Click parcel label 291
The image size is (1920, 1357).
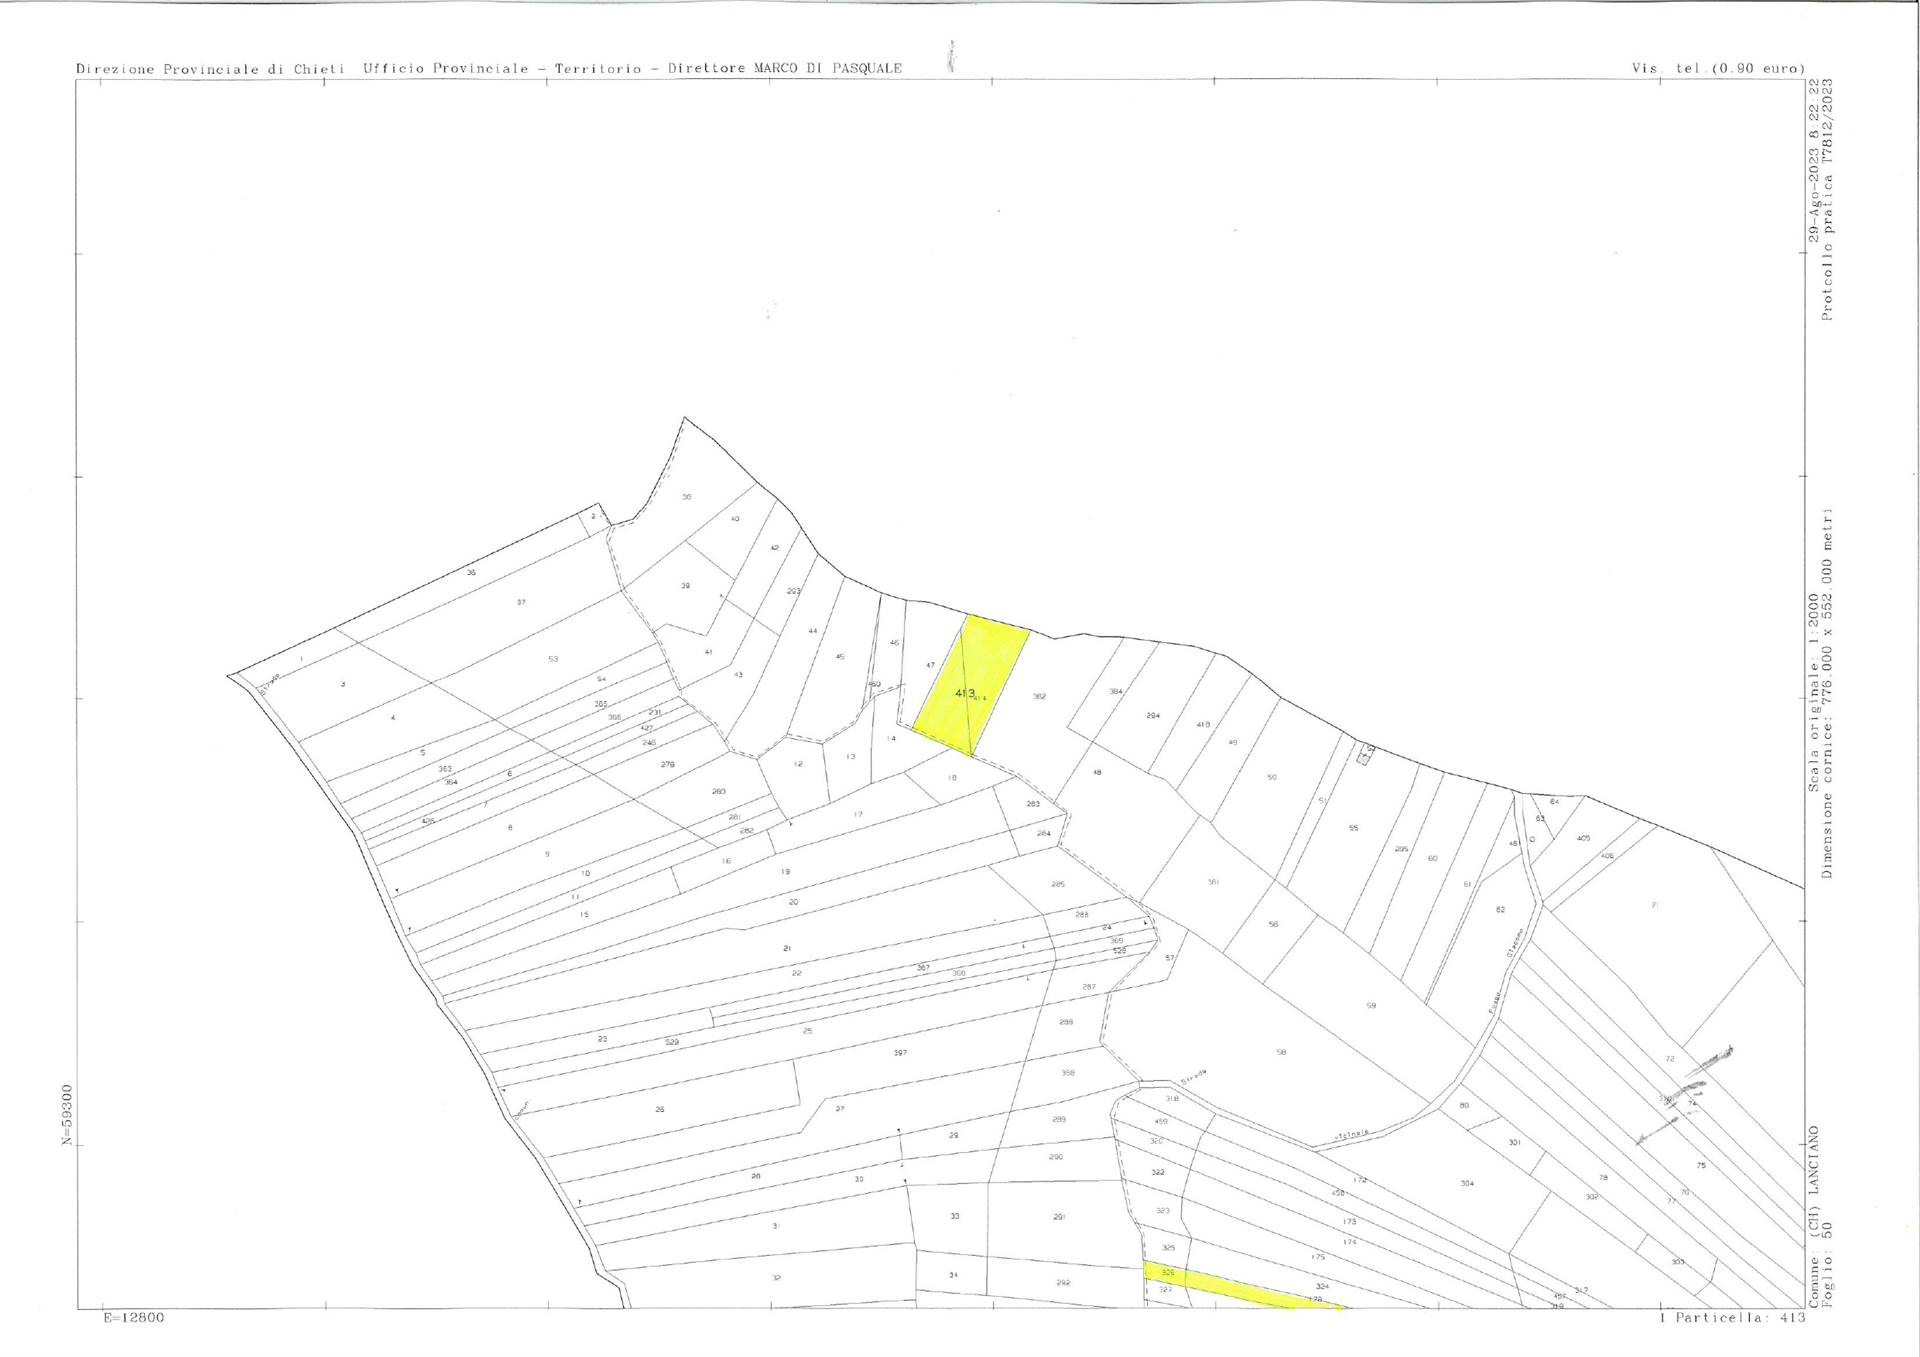coord(1059,1217)
